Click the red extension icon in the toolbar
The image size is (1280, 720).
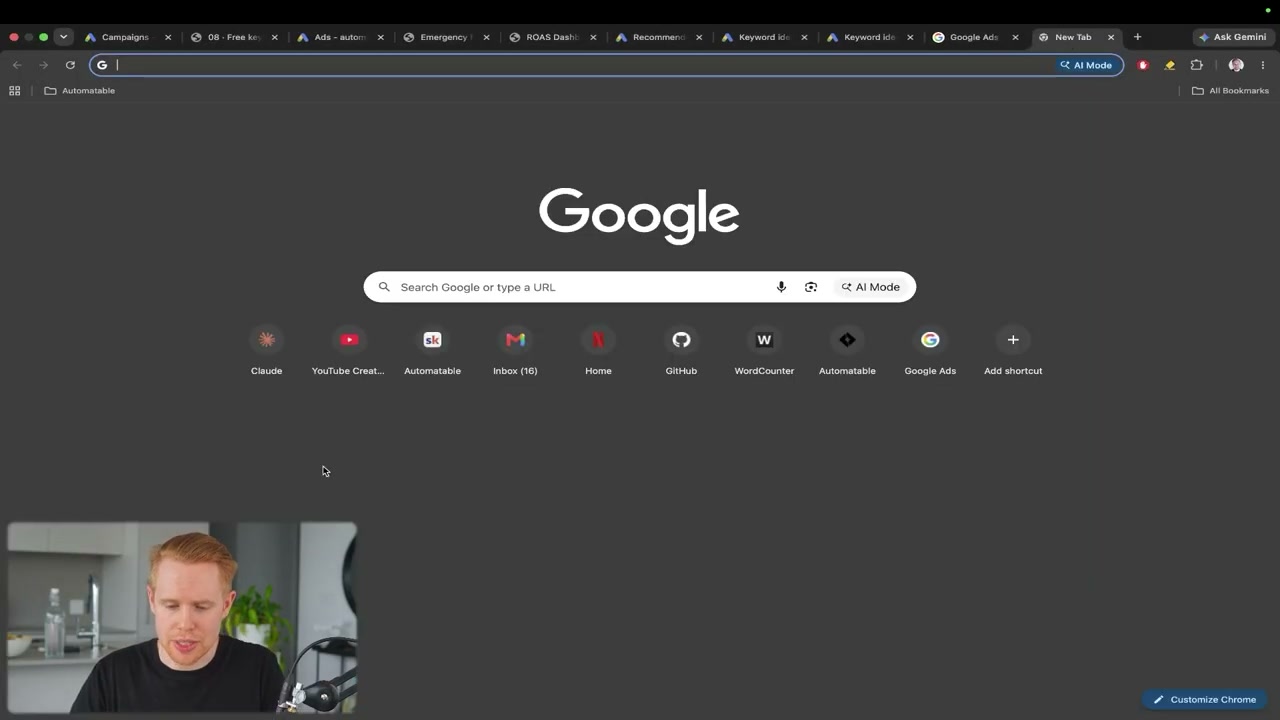(x=1143, y=65)
